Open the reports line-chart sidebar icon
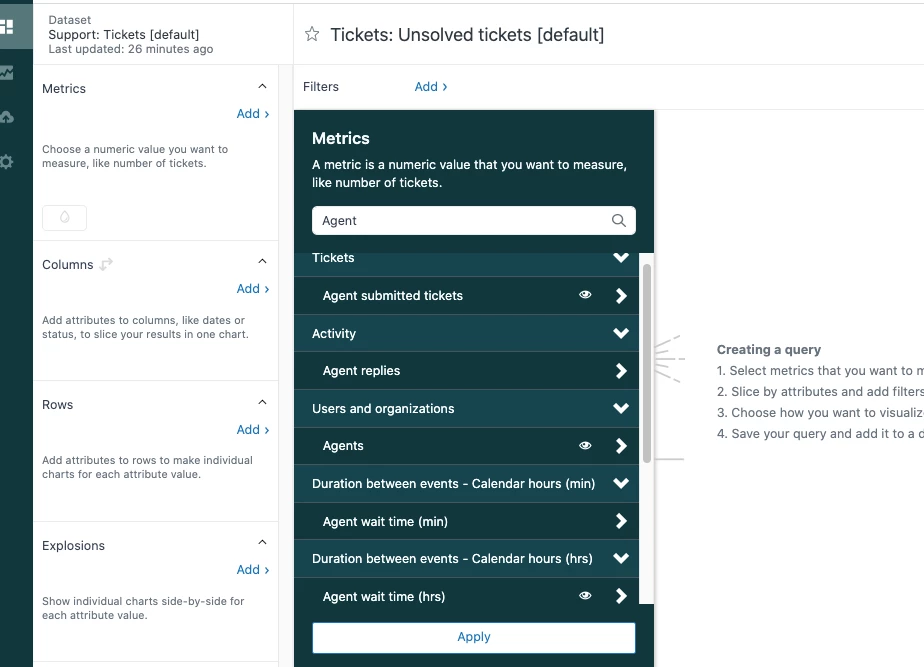The height and width of the screenshot is (667, 924). click(x=7, y=72)
